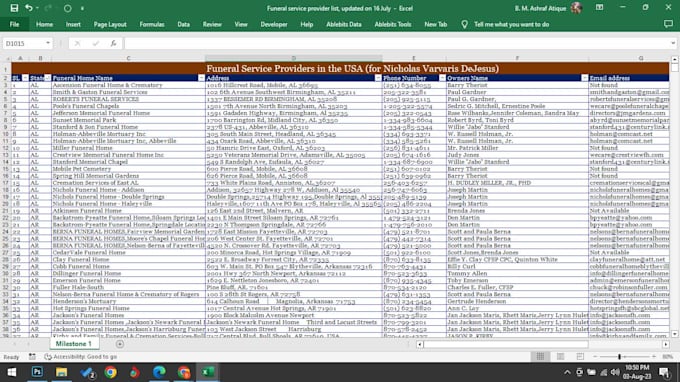This screenshot has height=382, width=680.
Task: Select column D header
Action: 294,58
